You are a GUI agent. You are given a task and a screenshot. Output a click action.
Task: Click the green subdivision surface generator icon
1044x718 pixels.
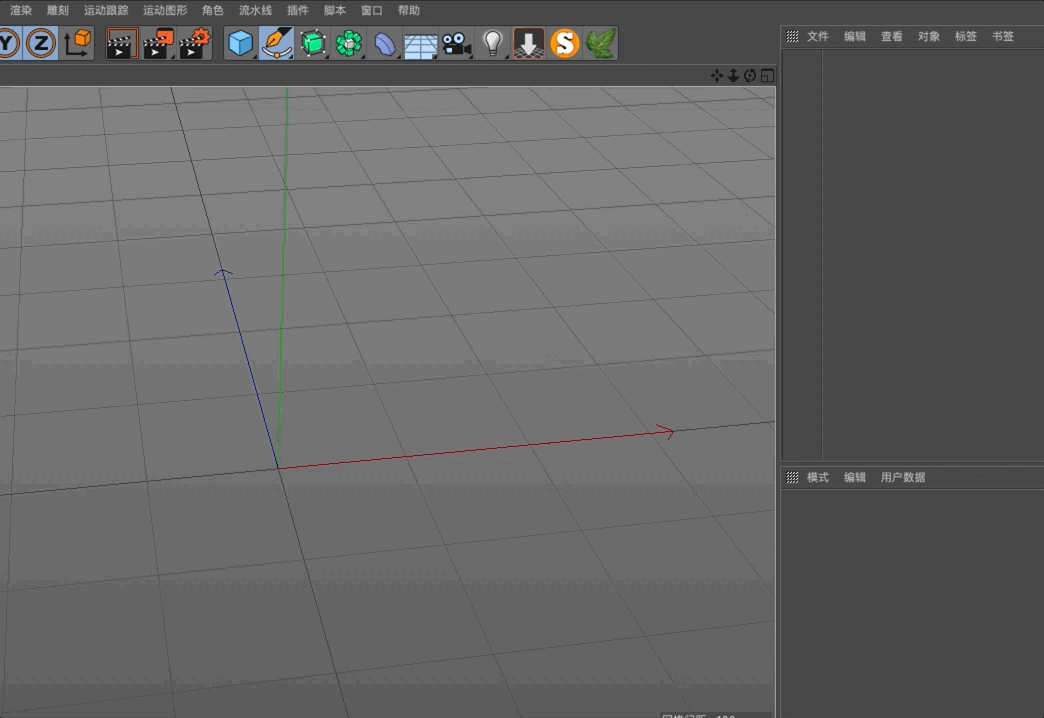point(312,43)
